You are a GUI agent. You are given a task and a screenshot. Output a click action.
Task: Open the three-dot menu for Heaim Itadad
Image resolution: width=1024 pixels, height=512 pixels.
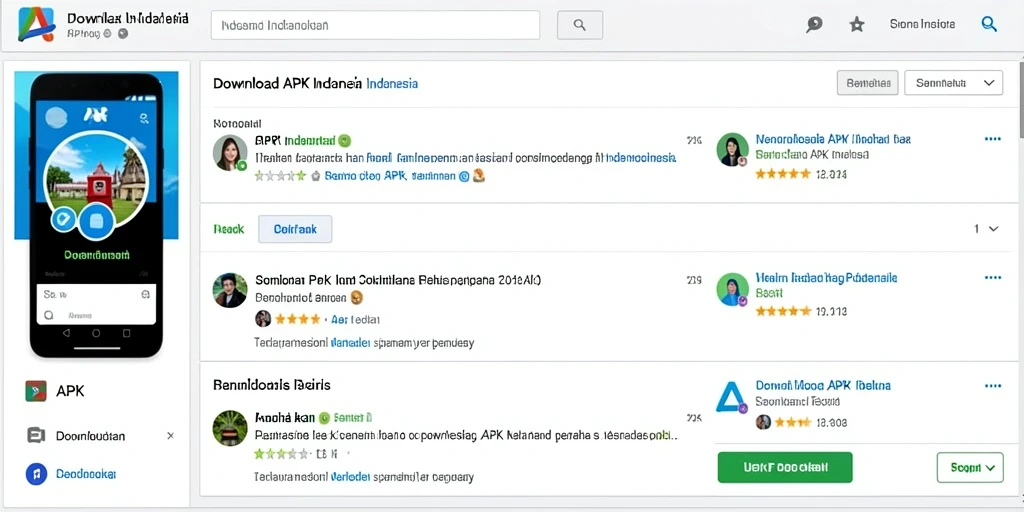pyautogui.click(x=992, y=278)
